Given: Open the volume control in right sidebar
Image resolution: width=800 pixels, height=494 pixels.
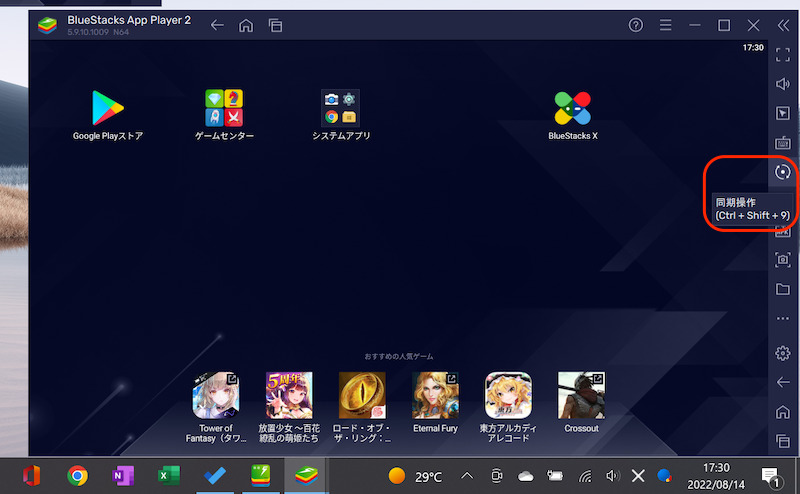Looking at the screenshot, I should tap(783, 84).
